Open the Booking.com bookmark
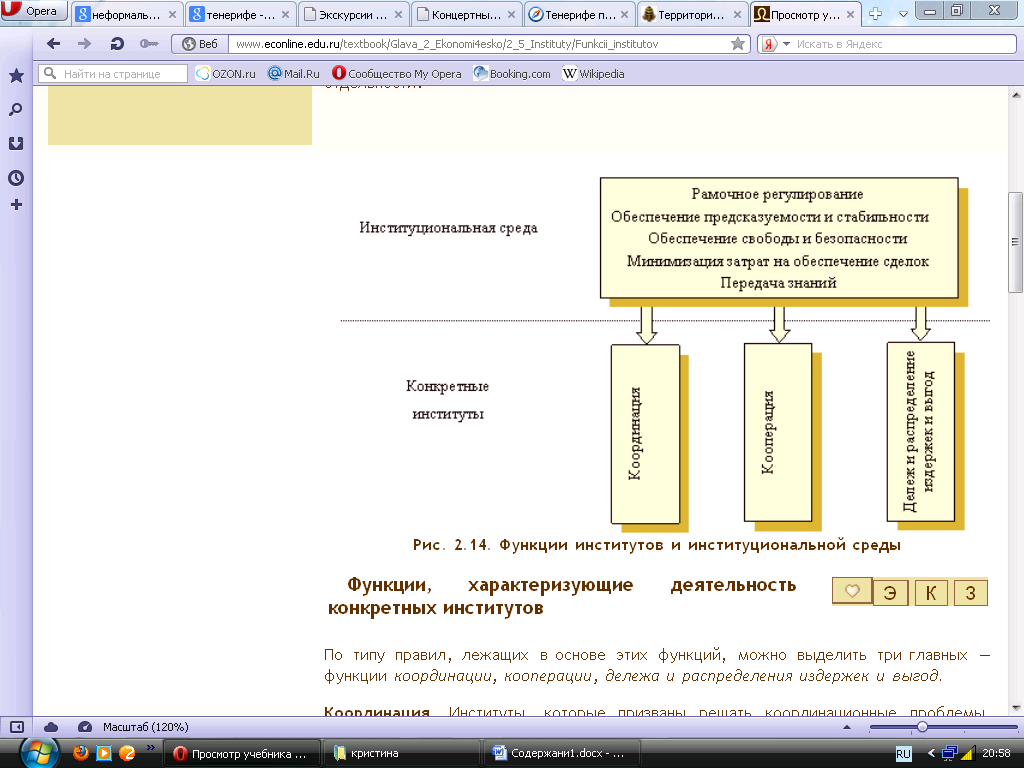 pyautogui.click(x=512, y=74)
